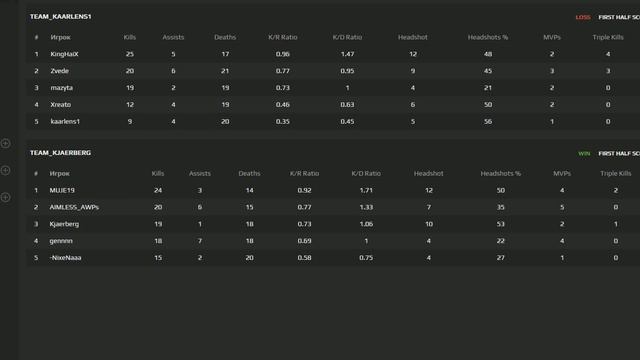Open player MUJE19's profile

(x=62, y=190)
